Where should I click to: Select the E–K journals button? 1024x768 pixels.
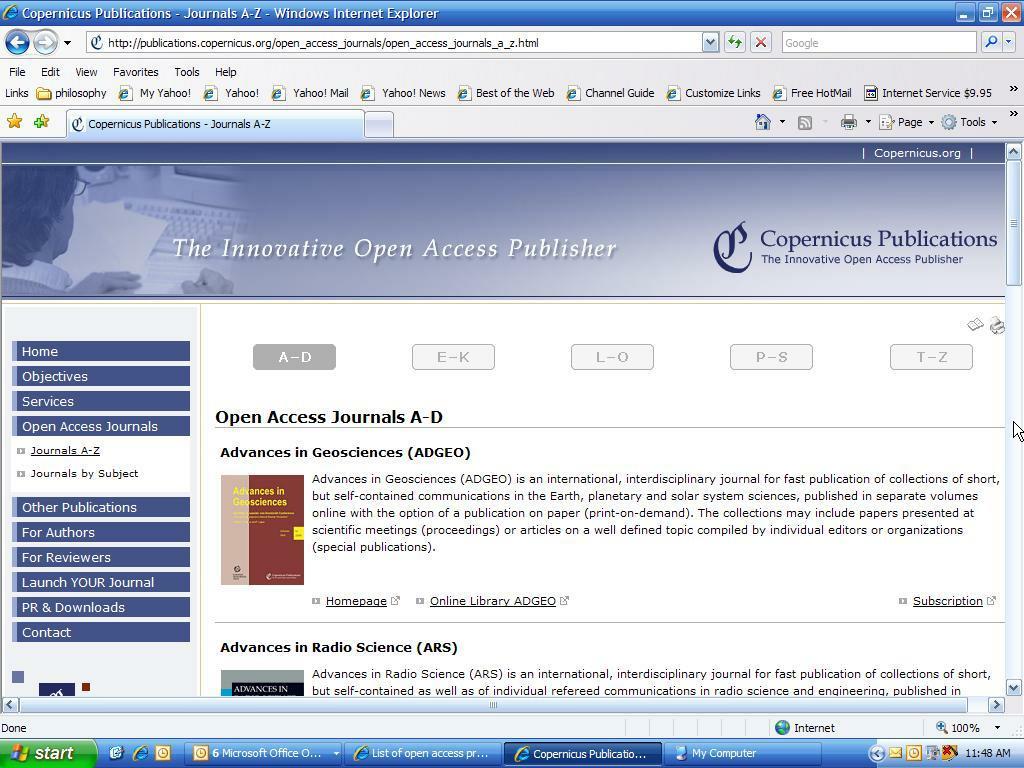click(453, 357)
